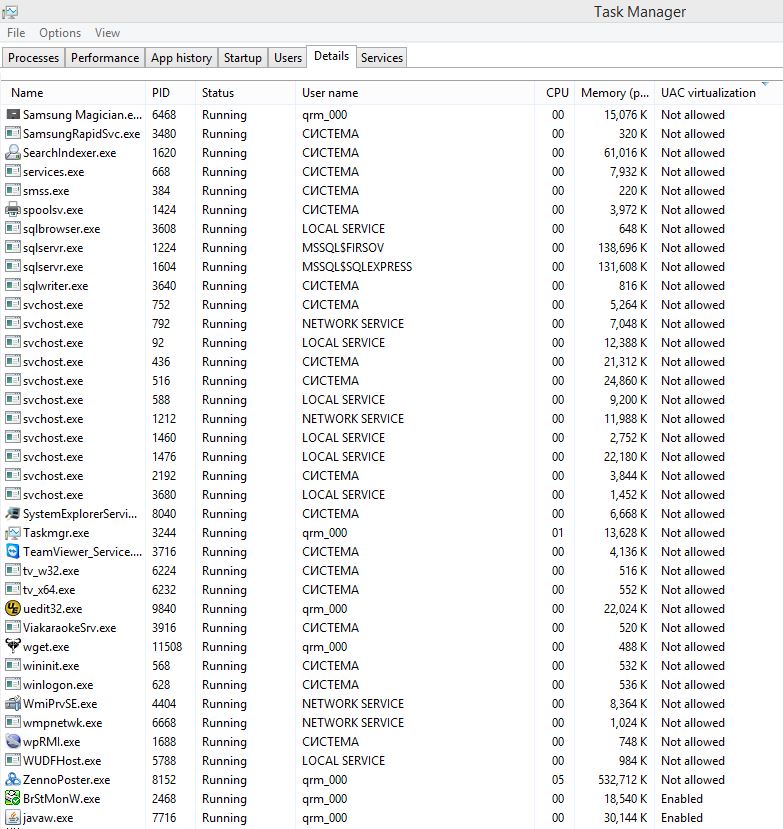
Task: Click memory value 138,696 K
Action: click(622, 247)
